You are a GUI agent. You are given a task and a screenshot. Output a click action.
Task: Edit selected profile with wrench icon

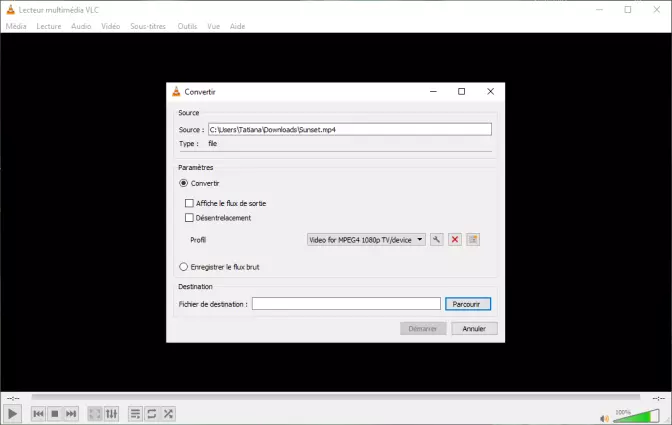pyautogui.click(x=436, y=239)
